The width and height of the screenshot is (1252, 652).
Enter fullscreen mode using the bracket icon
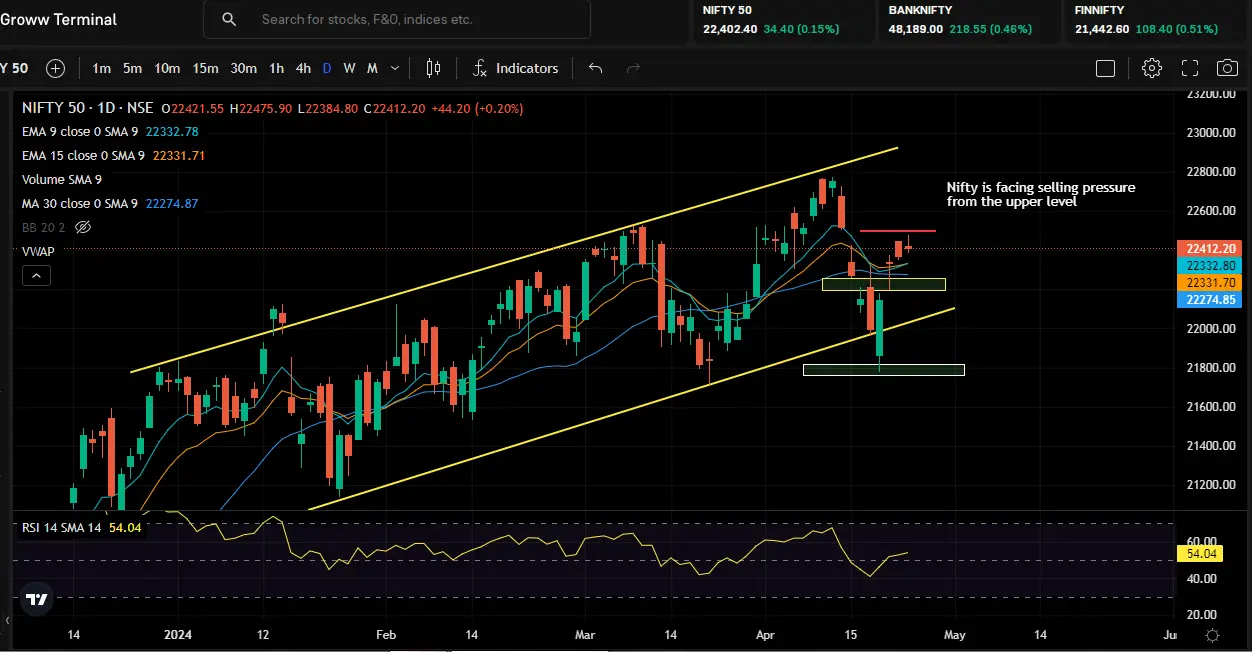(x=1189, y=68)
